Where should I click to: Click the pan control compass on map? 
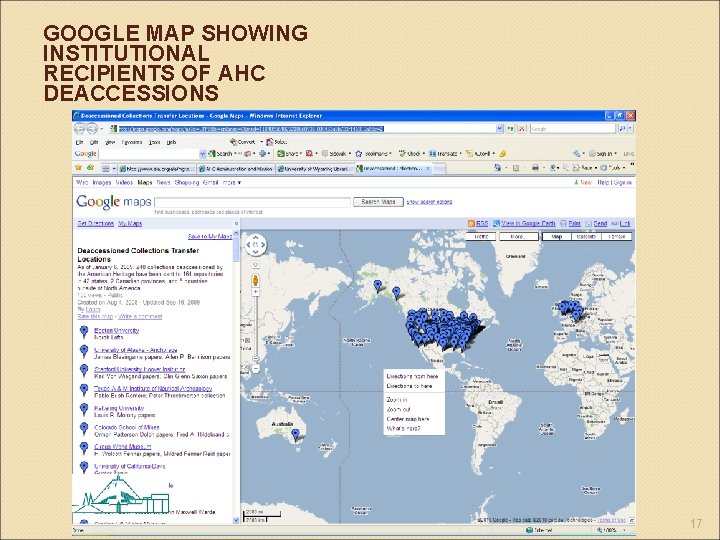pyautogui.click(x=256, y=245)
